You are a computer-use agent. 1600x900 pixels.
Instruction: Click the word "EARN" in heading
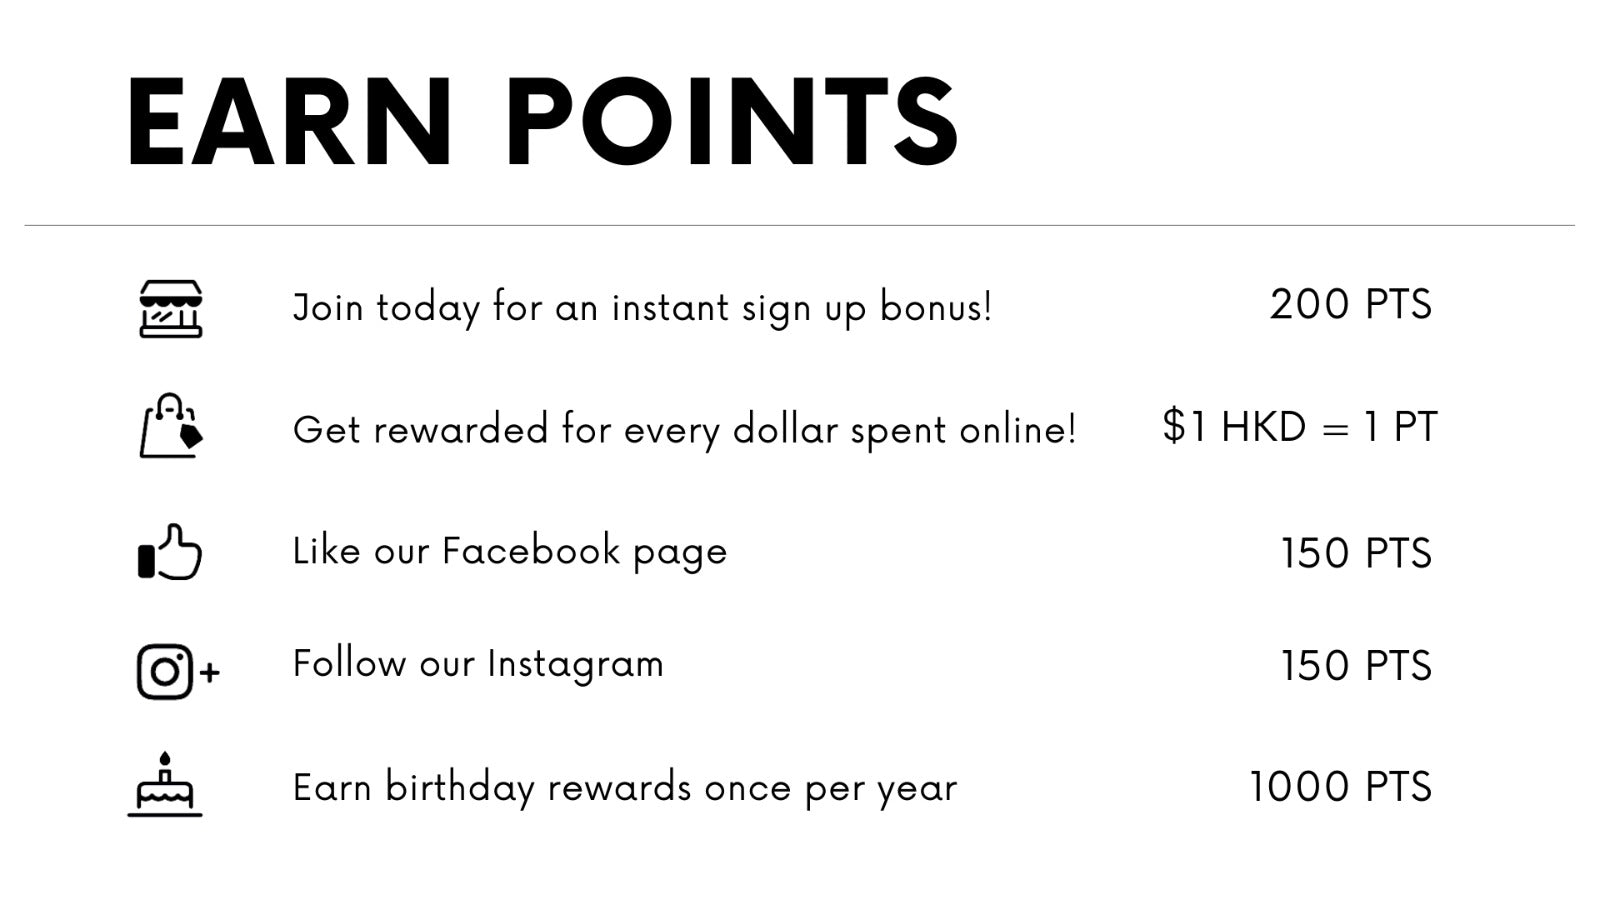point(290,122)
